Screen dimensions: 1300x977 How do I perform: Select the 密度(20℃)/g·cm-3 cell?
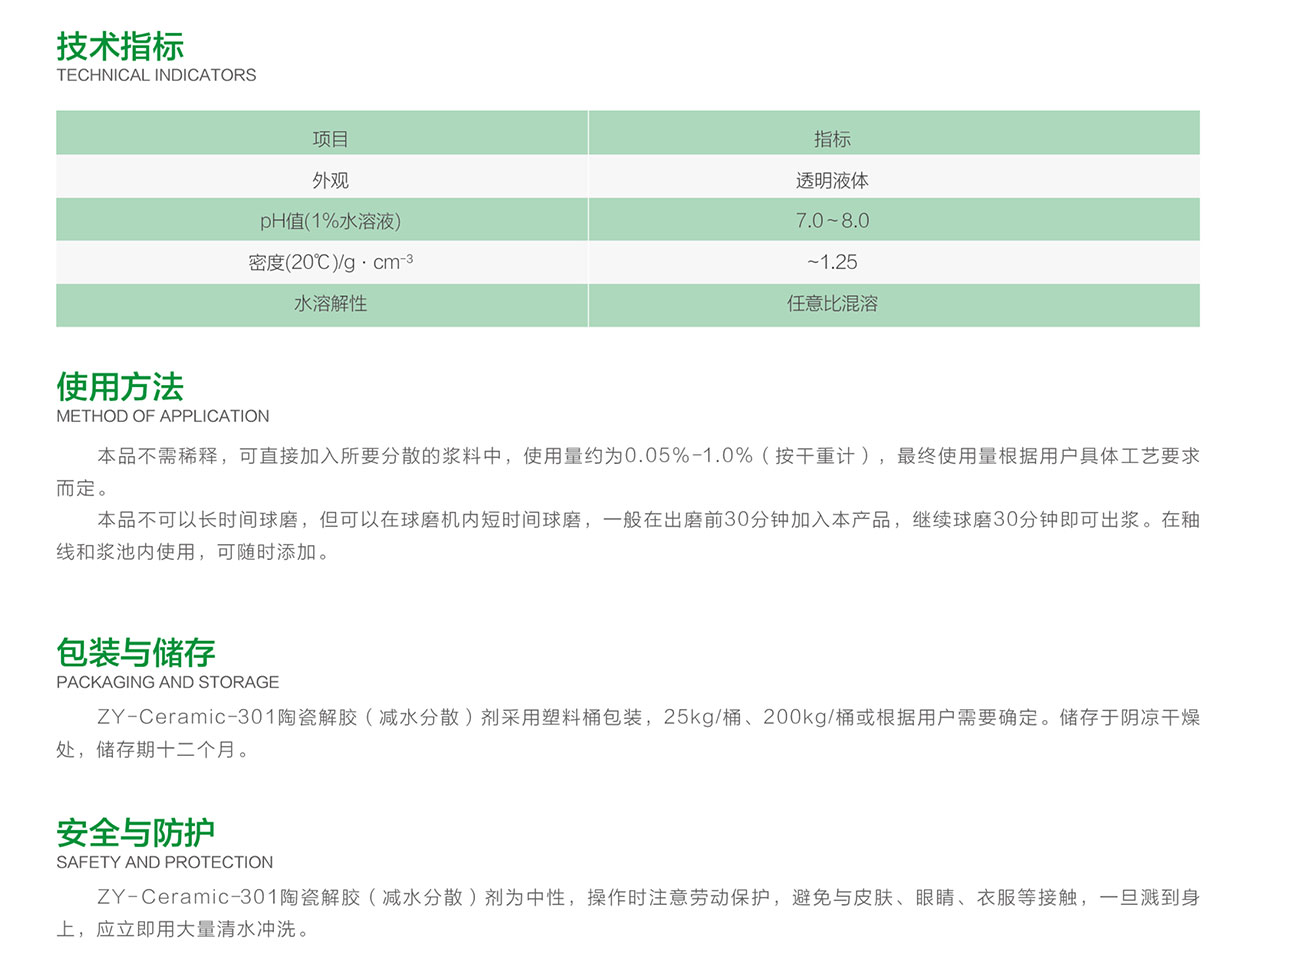[322, 262]
